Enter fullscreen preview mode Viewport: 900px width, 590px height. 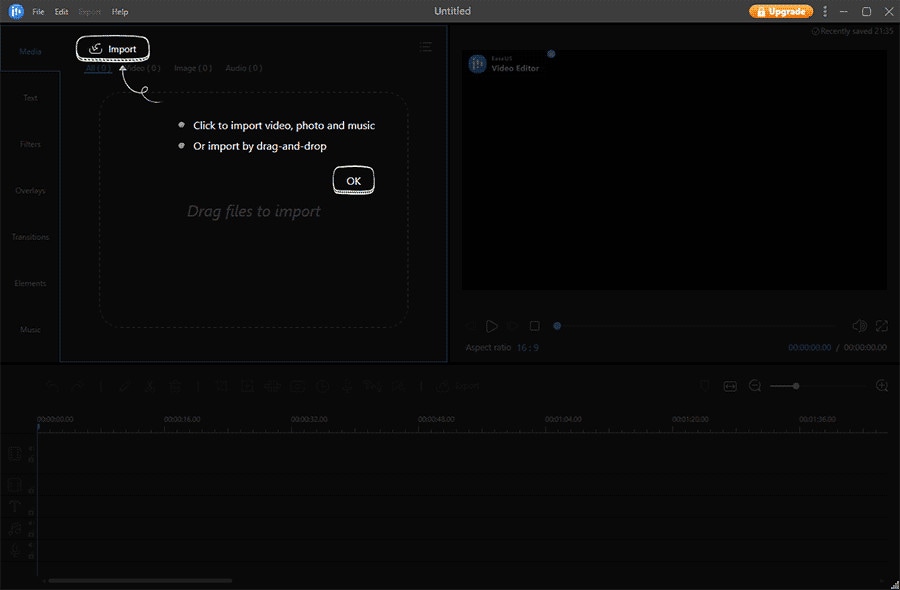point(882,326)
